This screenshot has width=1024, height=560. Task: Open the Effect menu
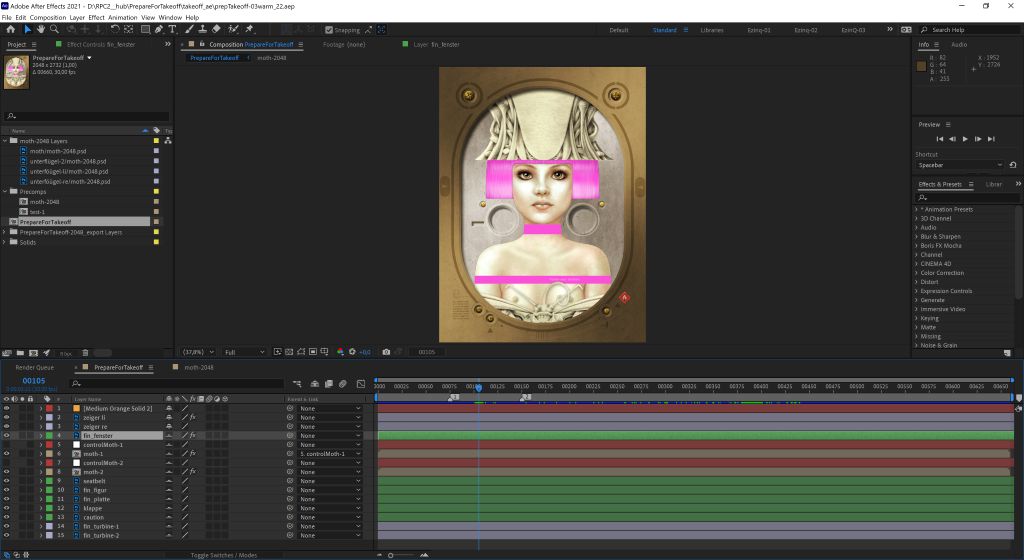[96, 18]
